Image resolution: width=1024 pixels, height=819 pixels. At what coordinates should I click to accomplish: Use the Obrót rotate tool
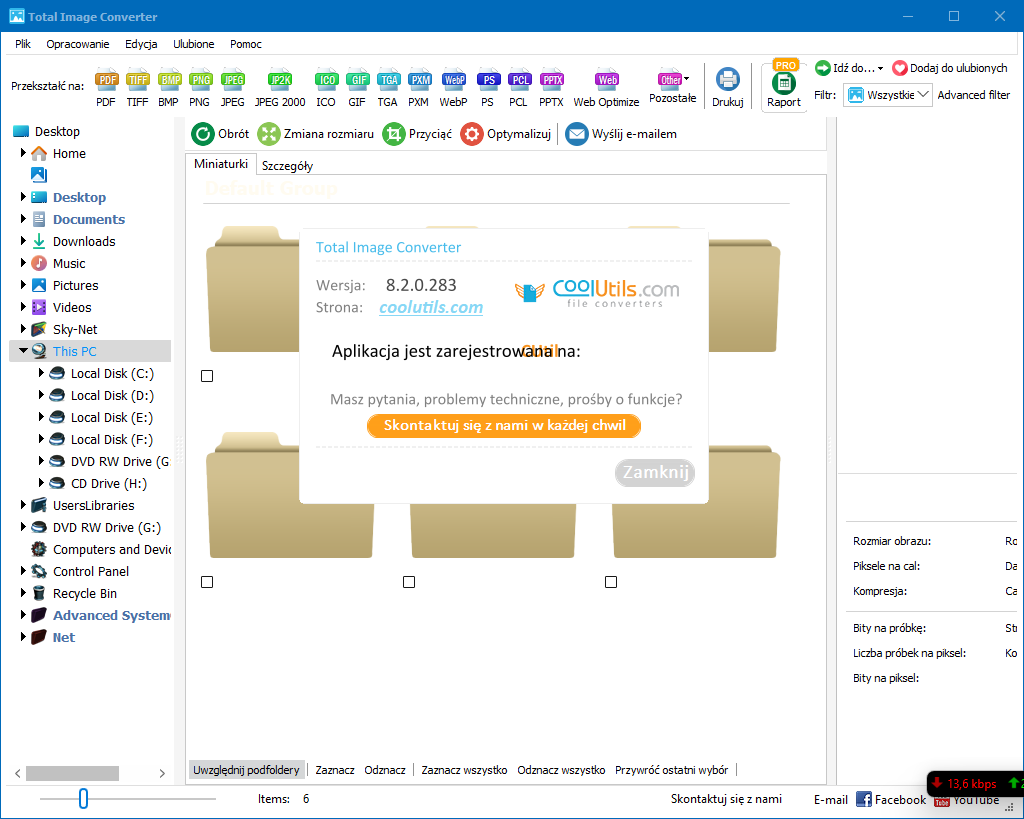click(220, 134)
